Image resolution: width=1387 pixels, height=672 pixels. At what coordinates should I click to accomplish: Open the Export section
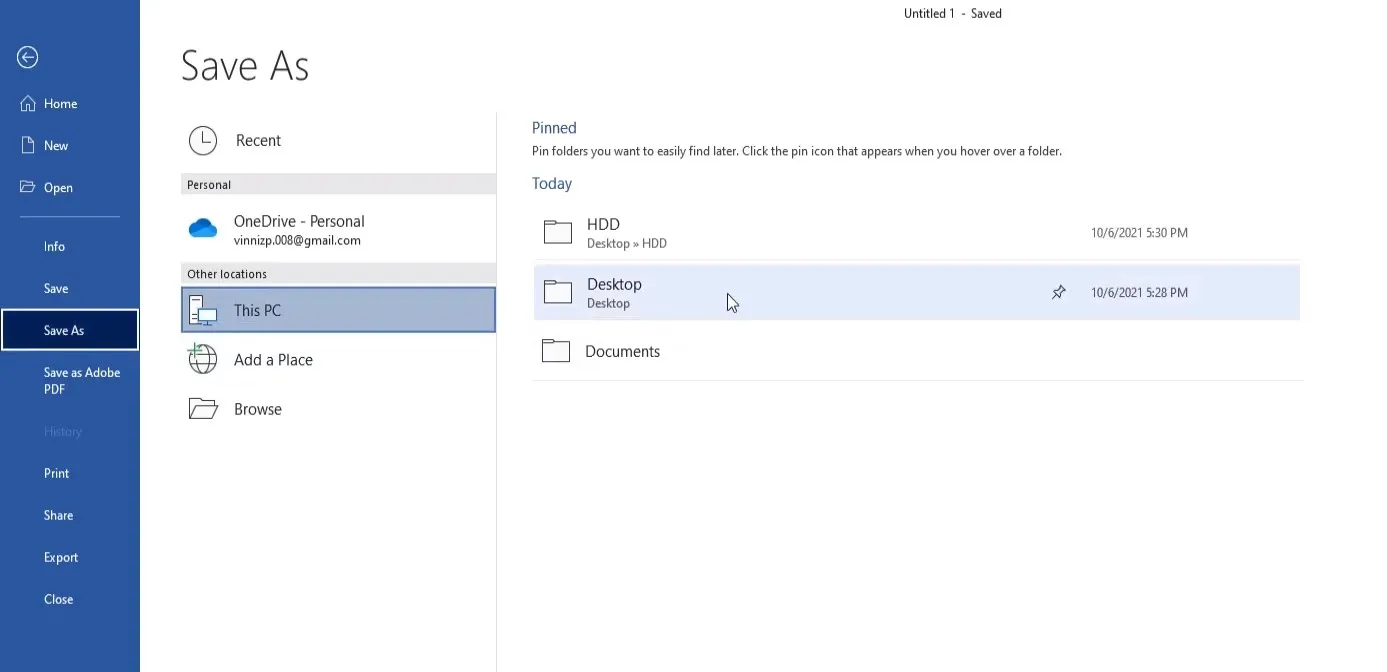61,557
